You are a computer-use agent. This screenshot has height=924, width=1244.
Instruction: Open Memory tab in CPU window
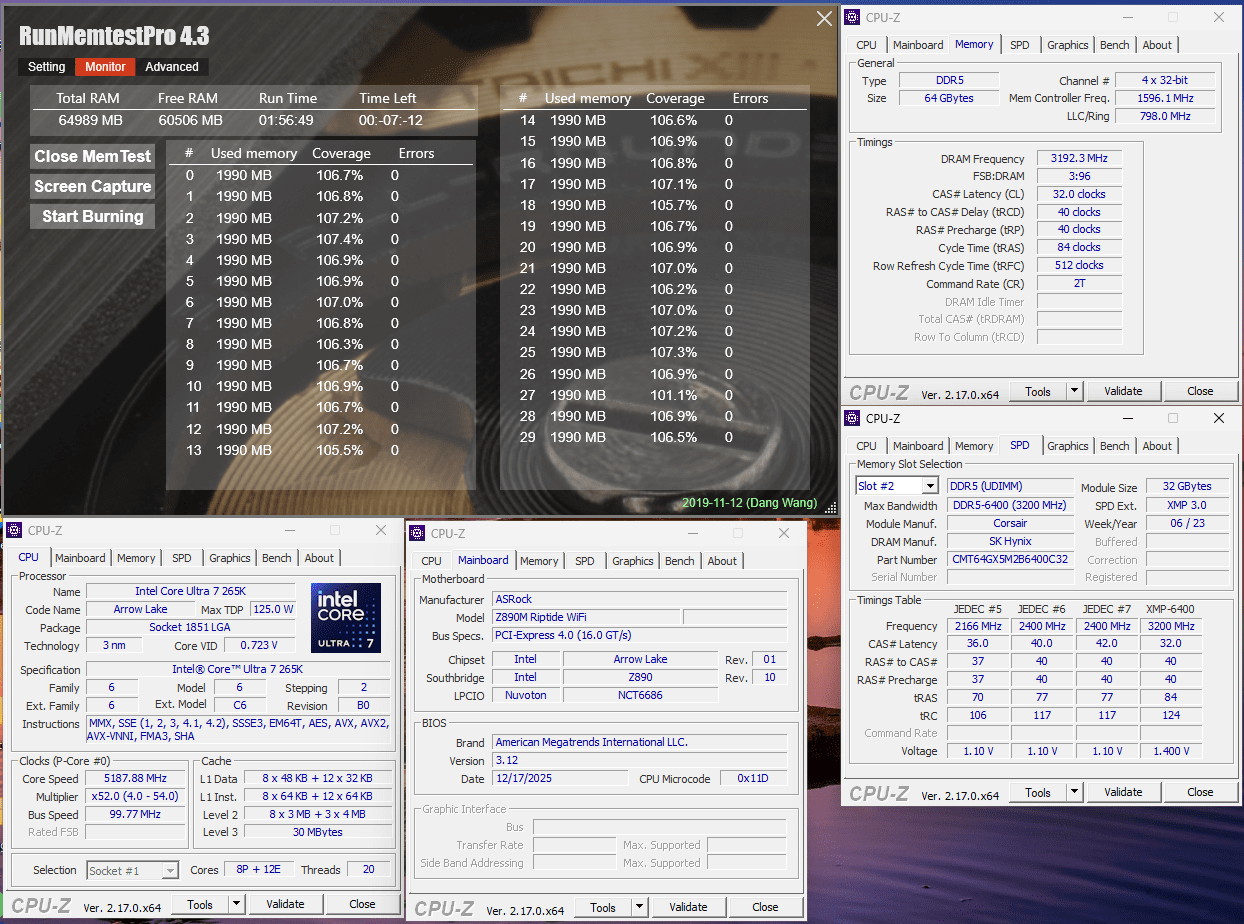pyautogui.click(x=136, y=558)
